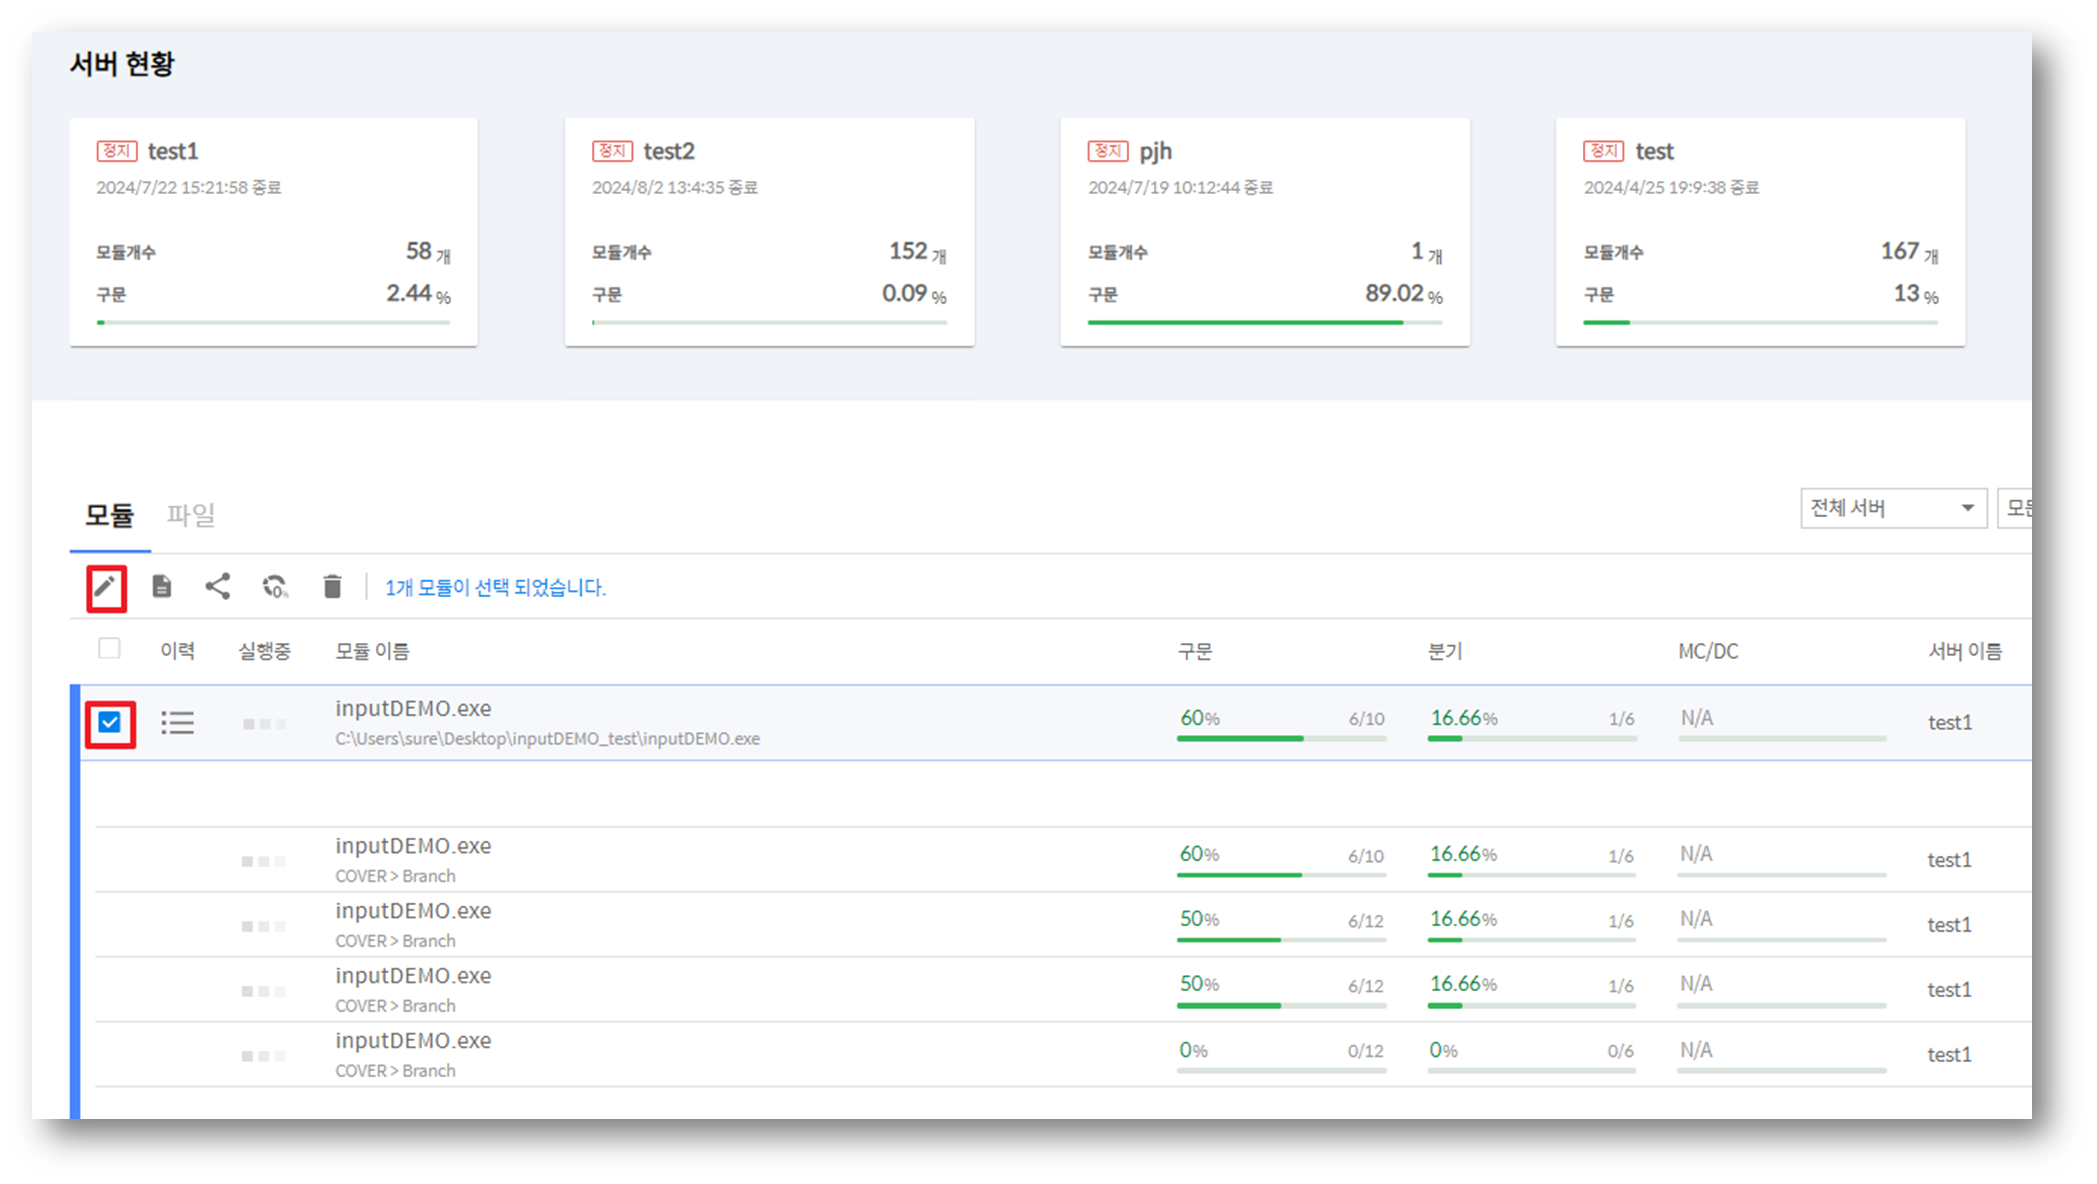The width and height of the screenshot is (2097, 1184).
Task: Open the test1 server status card
Action: pyautogui.click(x=273, y=232)
